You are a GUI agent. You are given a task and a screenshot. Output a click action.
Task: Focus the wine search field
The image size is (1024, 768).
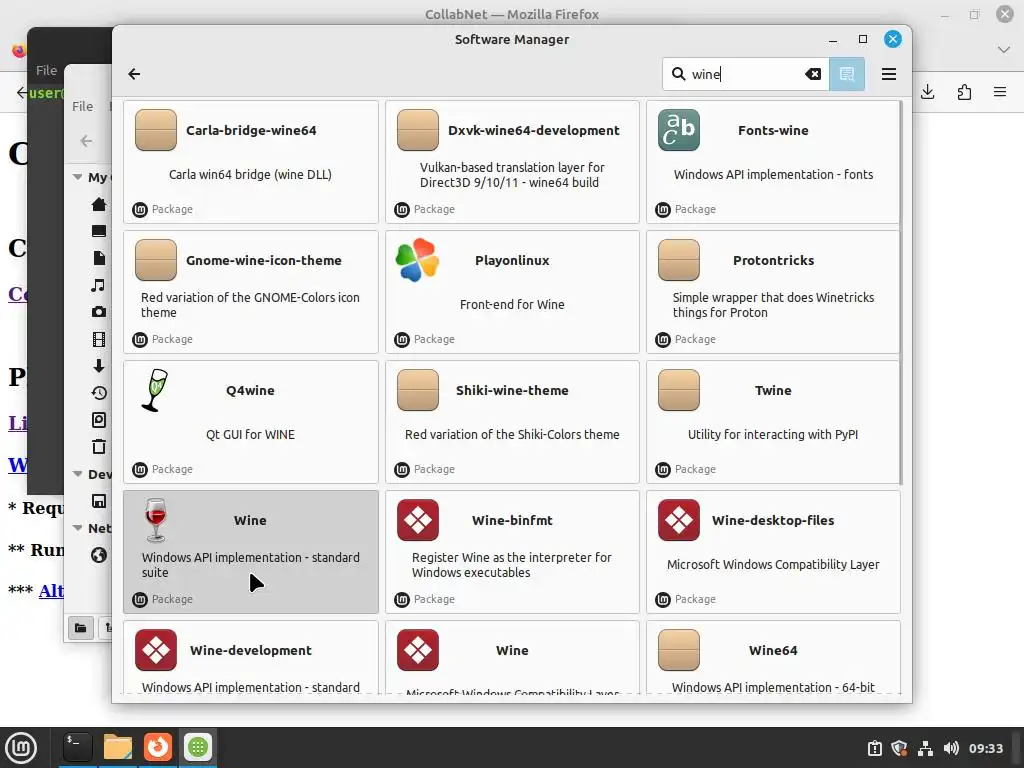tap(745, 74)
